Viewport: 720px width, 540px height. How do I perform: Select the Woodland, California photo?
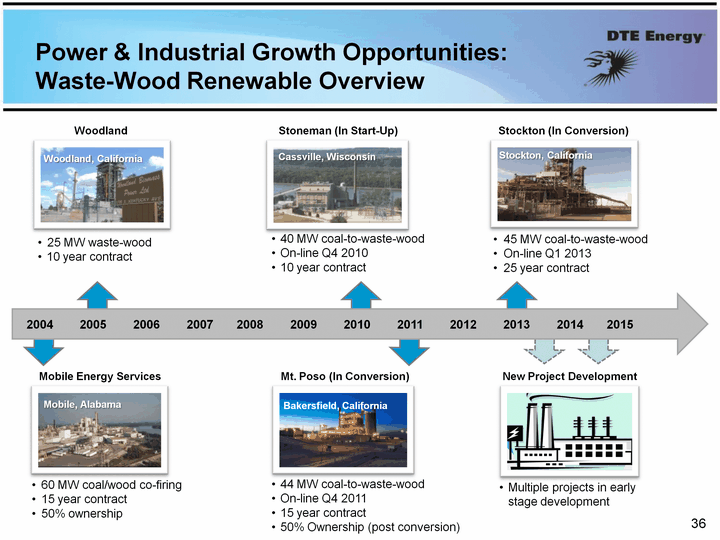point(101,186)
